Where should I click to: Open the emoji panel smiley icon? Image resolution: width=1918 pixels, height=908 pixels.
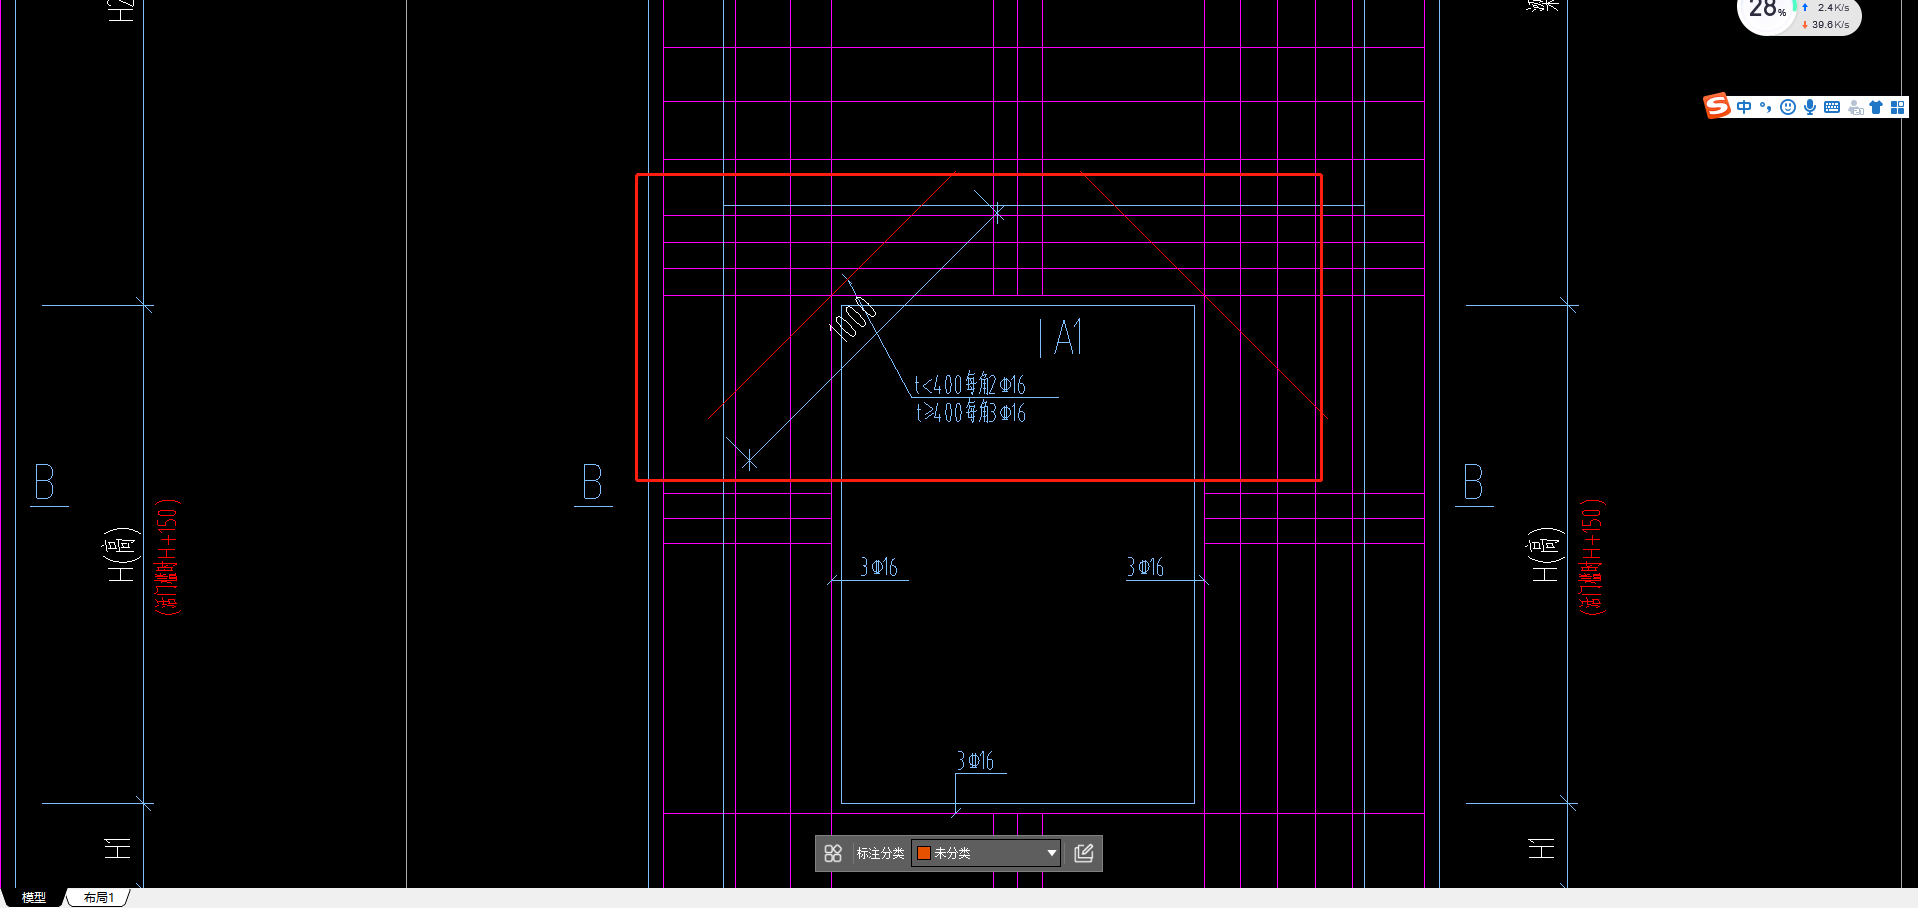coord(1788,107)
